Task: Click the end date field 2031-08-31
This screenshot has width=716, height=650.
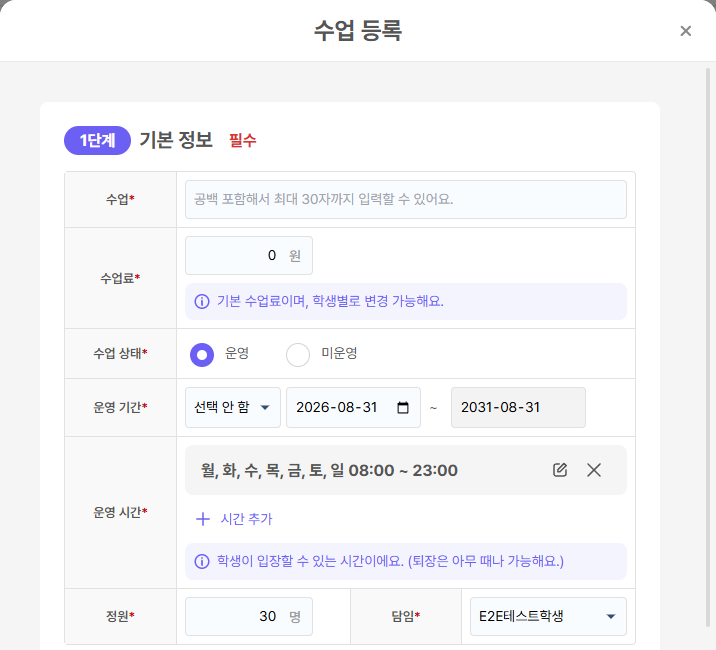Action: pos(518,407)
